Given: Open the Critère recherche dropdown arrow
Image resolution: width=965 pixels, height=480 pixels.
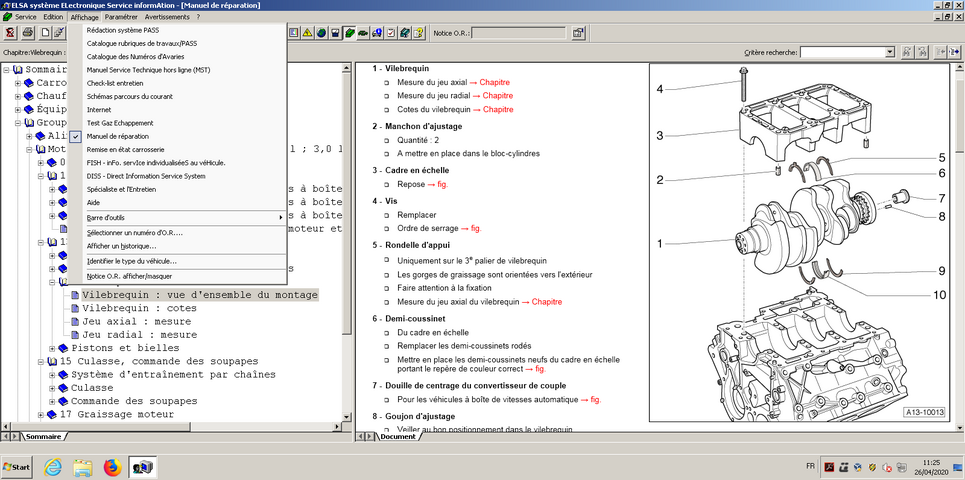Looking at the screenshot, I should 889,53.
